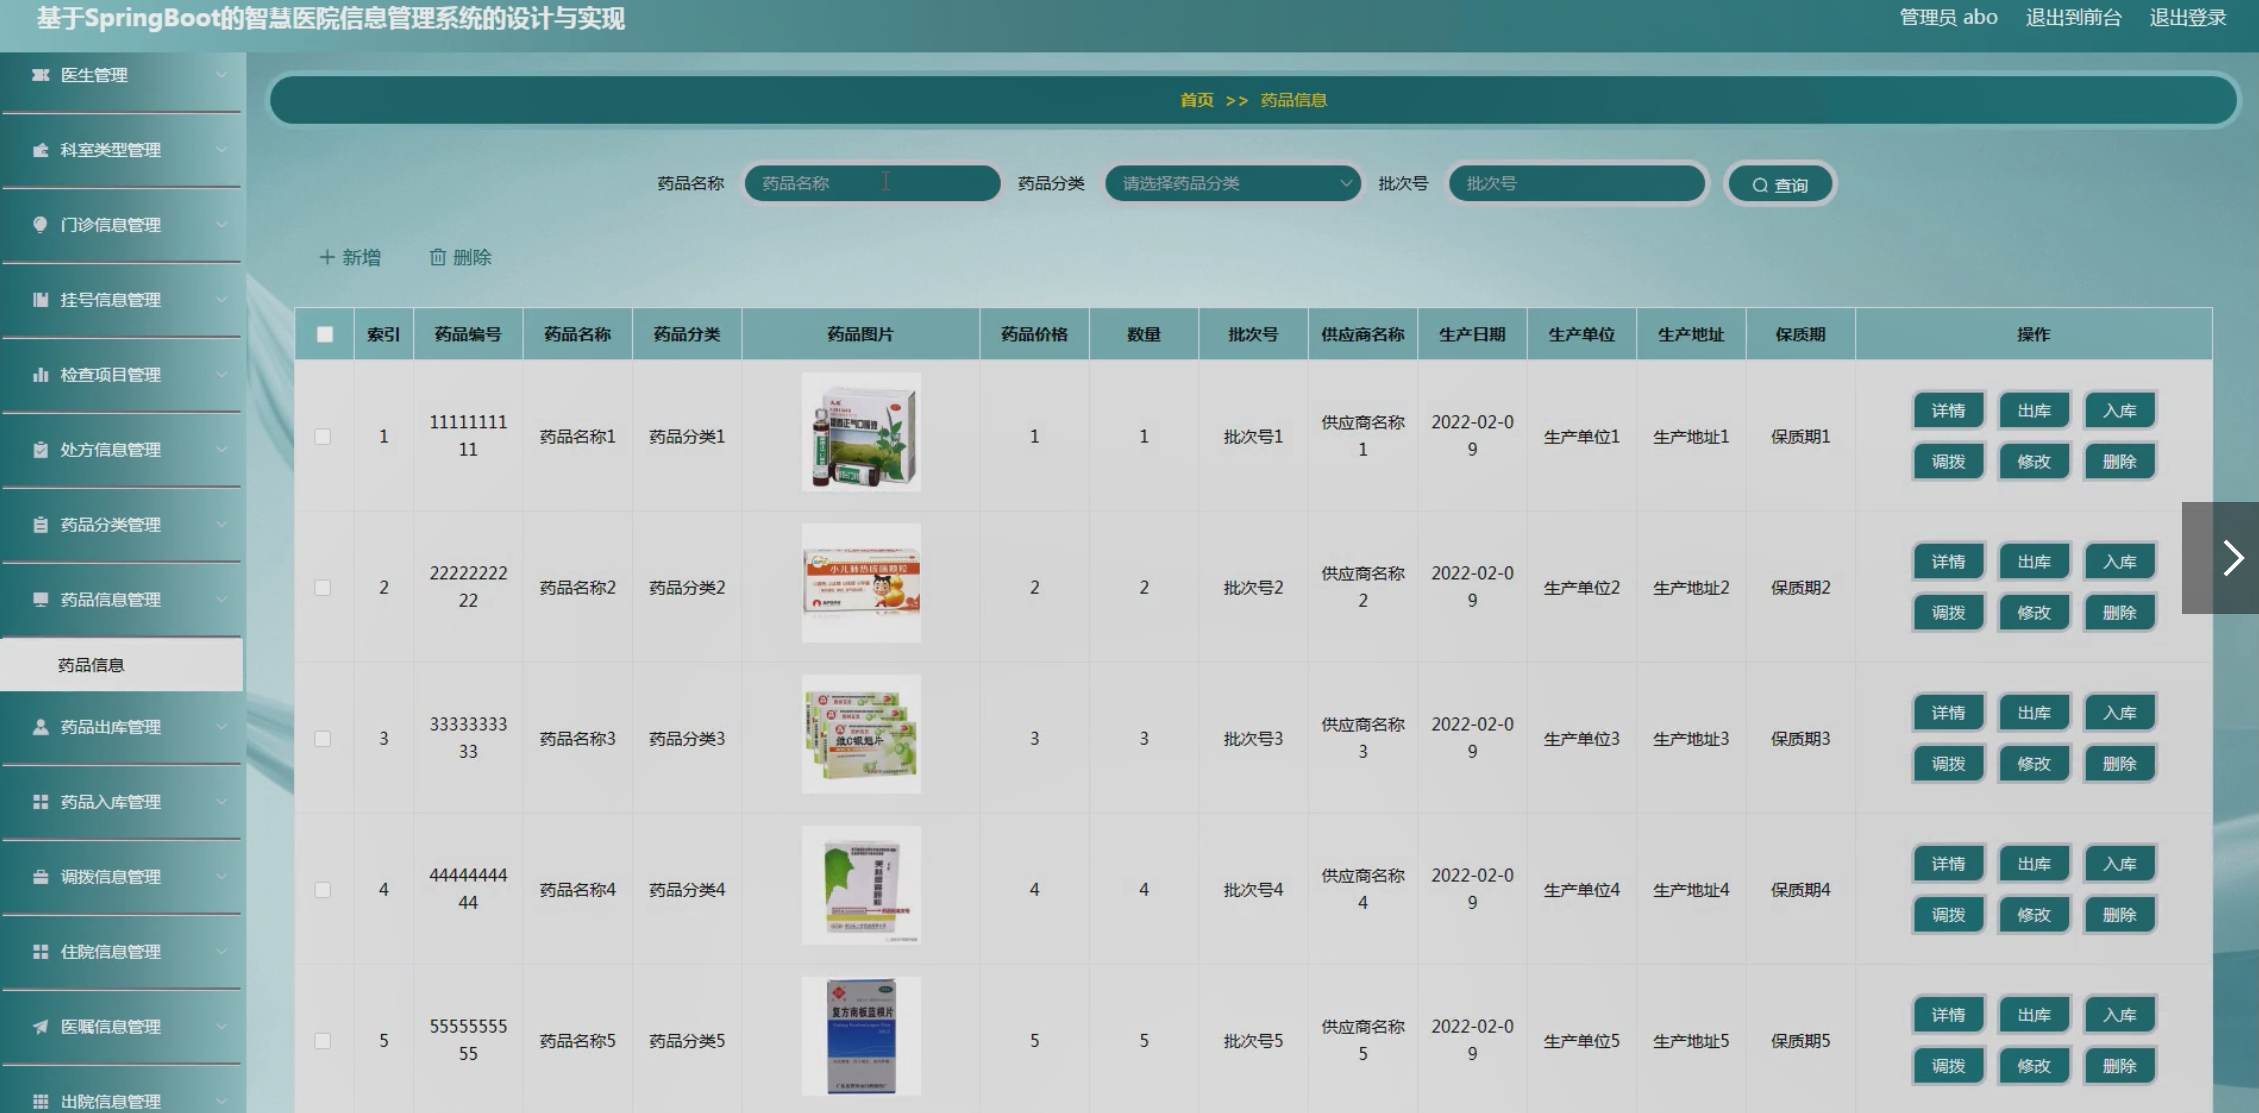Click 退出登录 in the top bar
The image size is (2259, 1113).
pyautogui.click(x=2187, y=18)
